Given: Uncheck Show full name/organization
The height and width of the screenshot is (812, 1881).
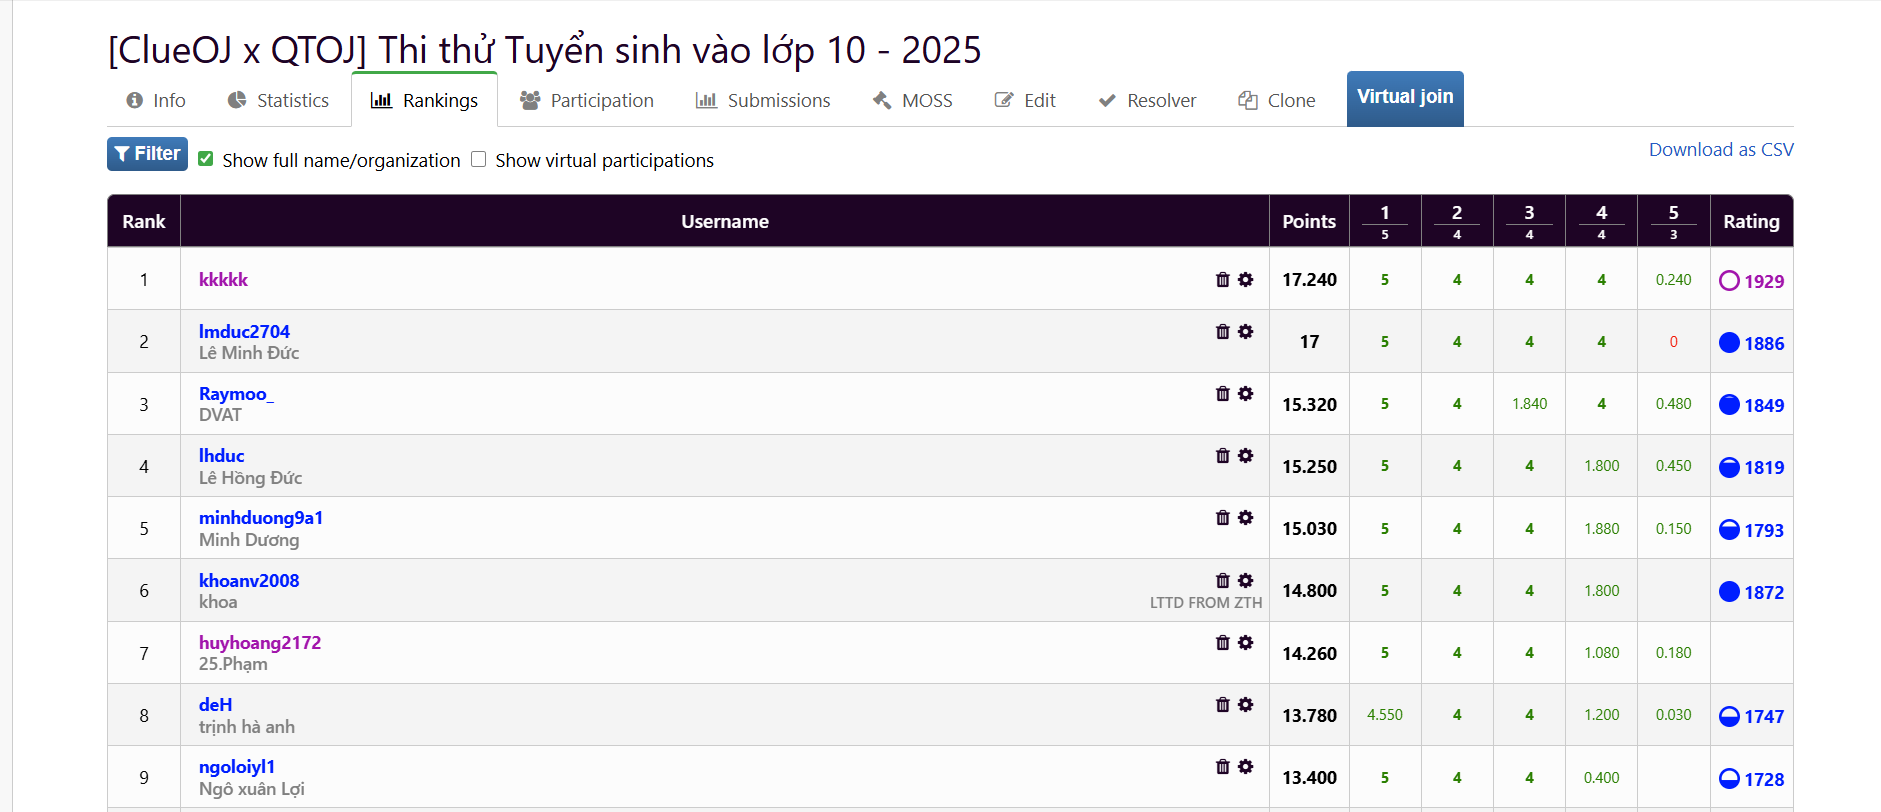Looking at the screenshot, I should pos(206,159).
